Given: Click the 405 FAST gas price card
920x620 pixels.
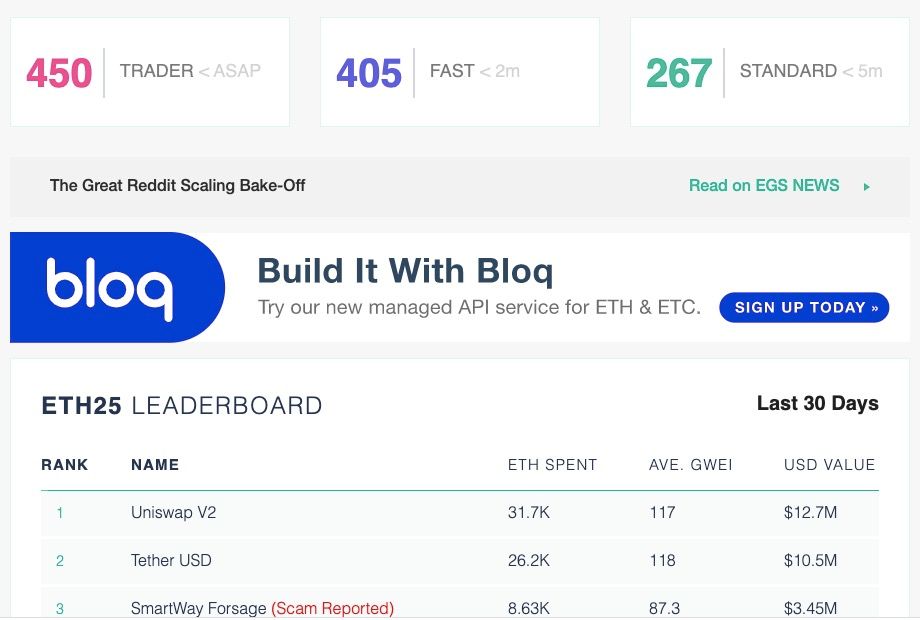Looking at the screenshot, I should (x=459, y=72).
